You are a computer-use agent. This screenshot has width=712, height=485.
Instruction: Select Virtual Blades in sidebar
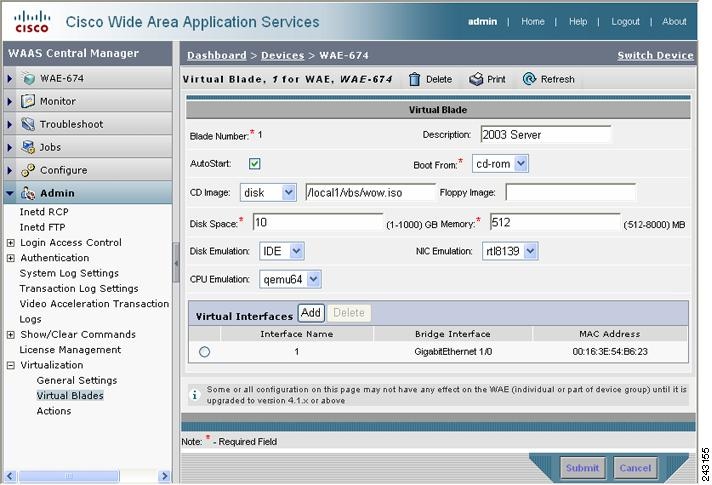point(70,396)
